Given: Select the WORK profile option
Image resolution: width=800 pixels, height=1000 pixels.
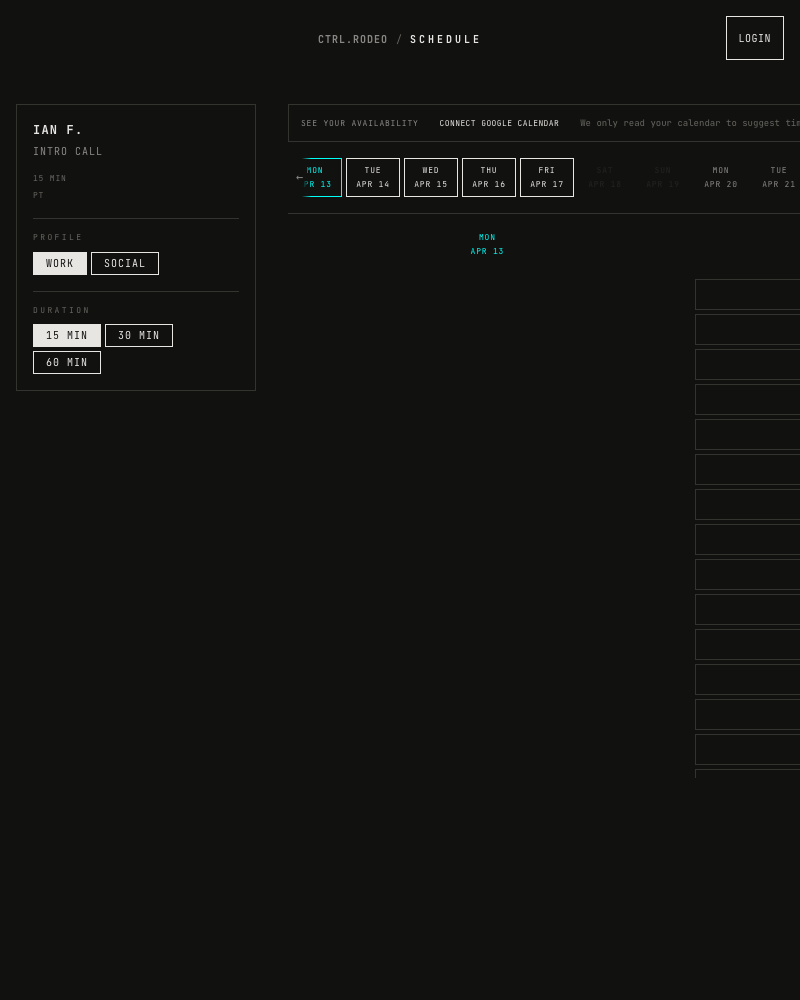Looking at the screenshot, I should [x=59, y=263].
